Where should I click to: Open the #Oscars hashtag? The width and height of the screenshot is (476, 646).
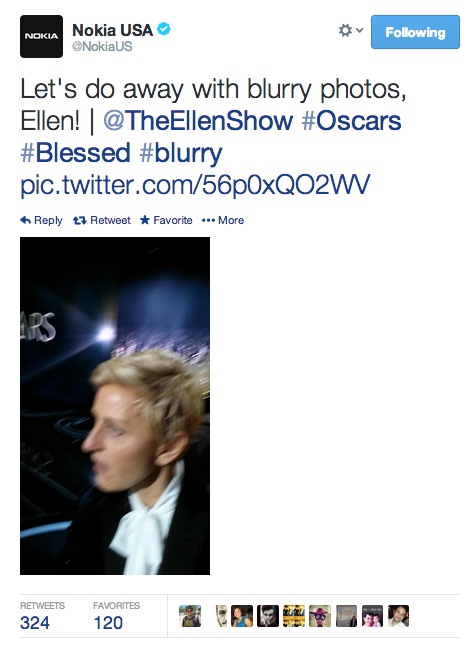click(351, 121)
